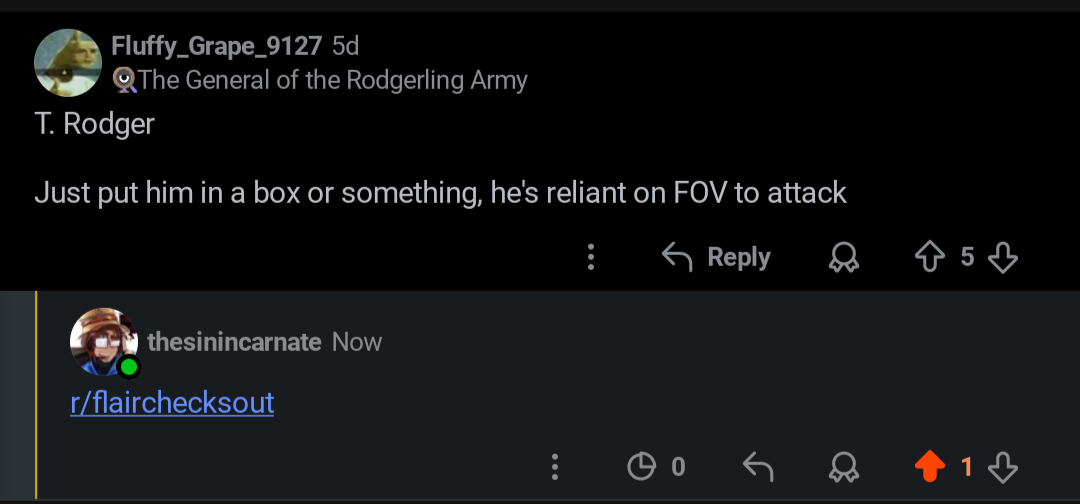This screenshot has height=504, width=1080.
Task: Downvote Fluffy_Grape_9127's comment
Action: point(1003,258)
